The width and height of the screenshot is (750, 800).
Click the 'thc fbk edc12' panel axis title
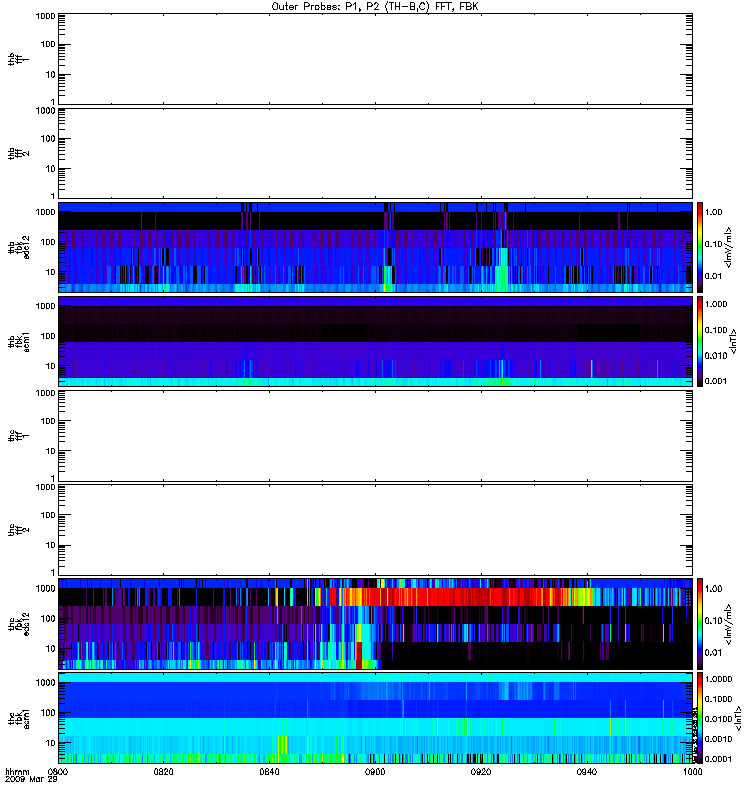click(x=19, y=623)
